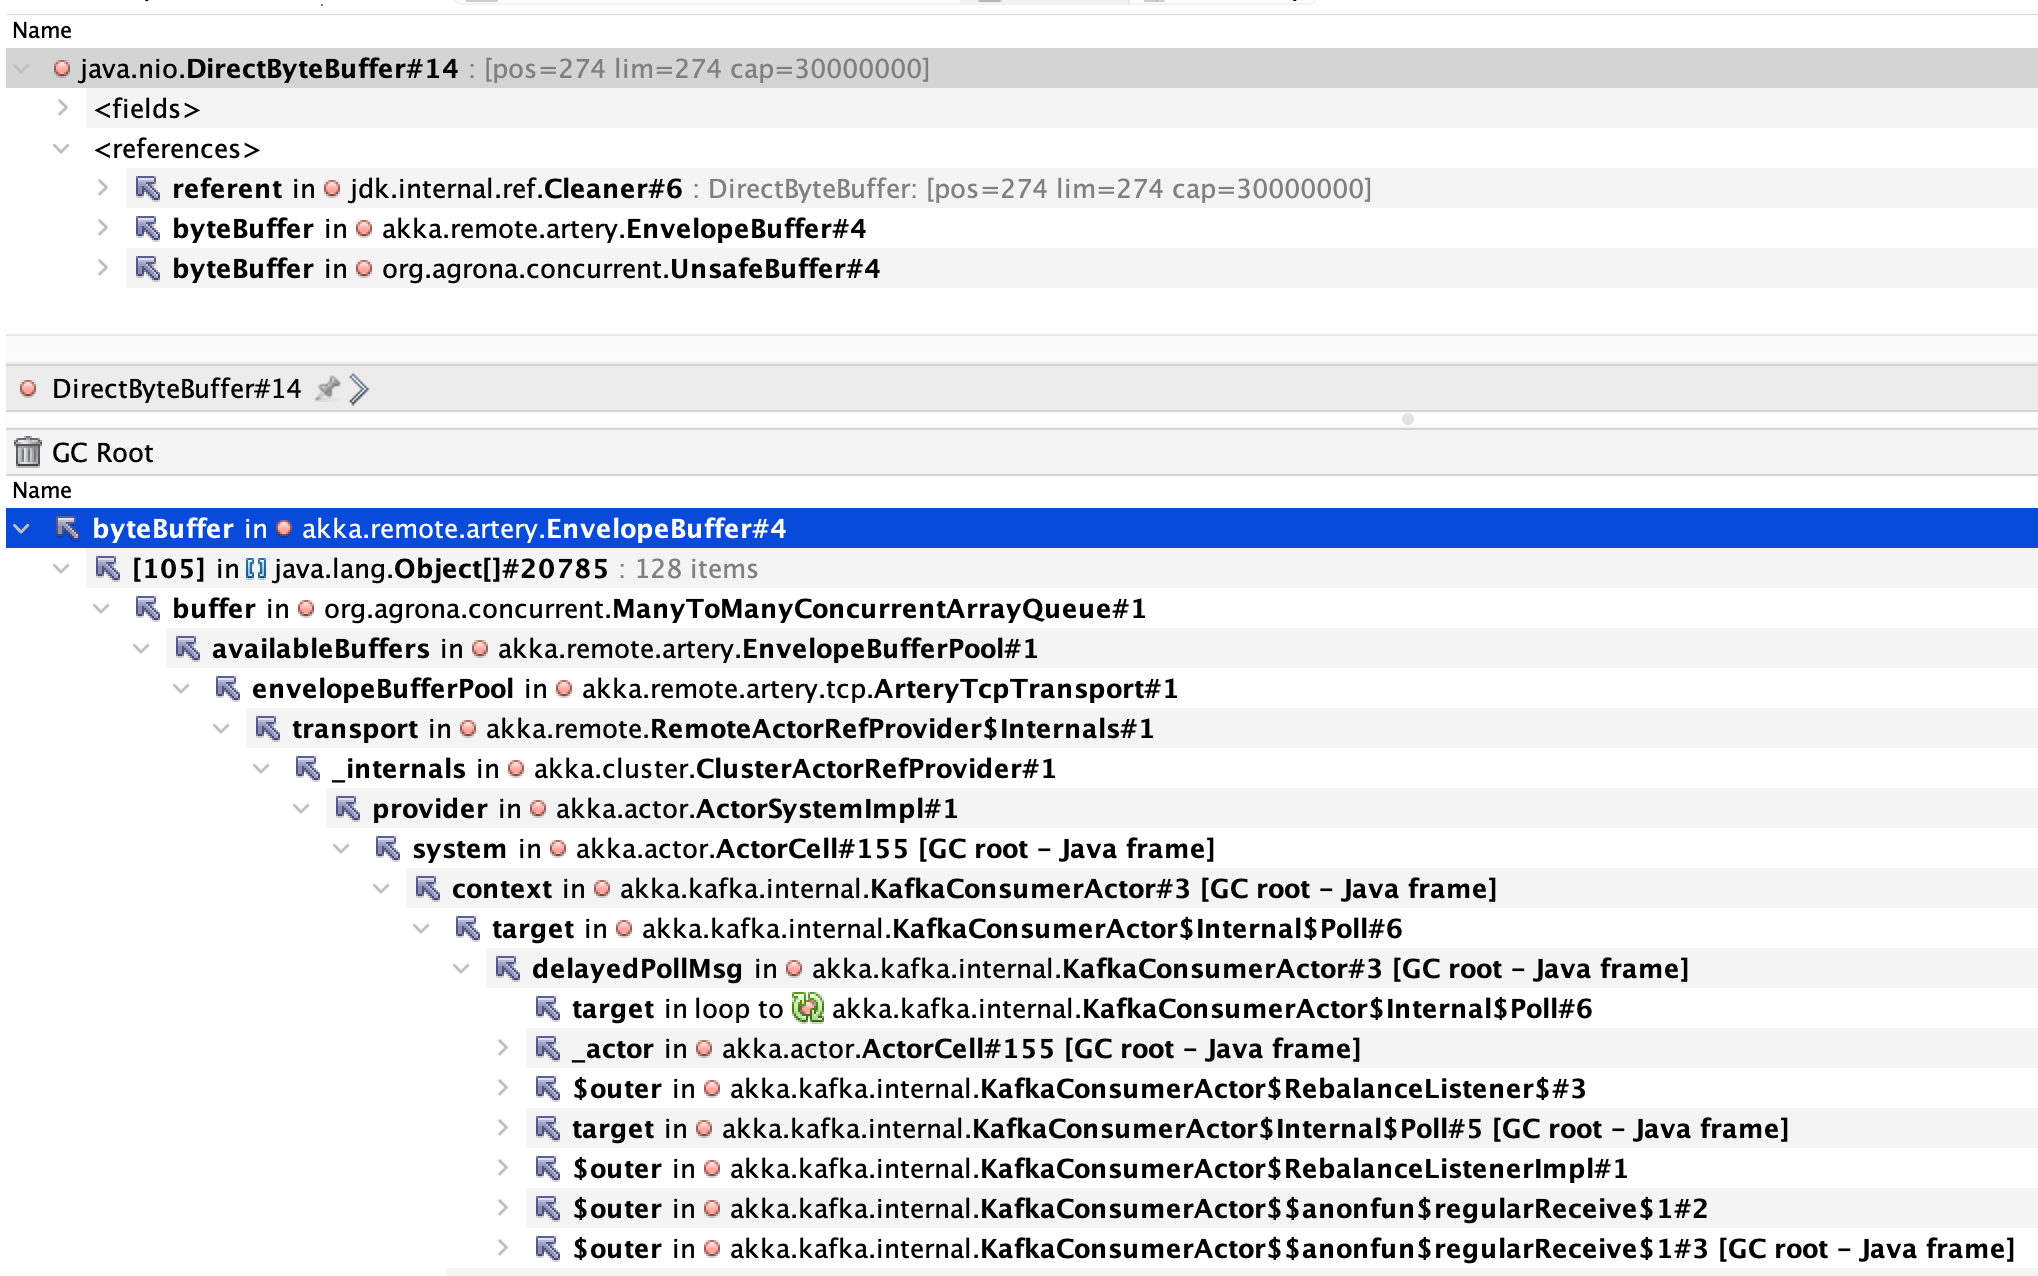This screenshot has width=2038, height=1276.
Task: Collapse envelopeBufferPool in ArteryTcpTransport#1 node
Action: click(x=182, y=689)
